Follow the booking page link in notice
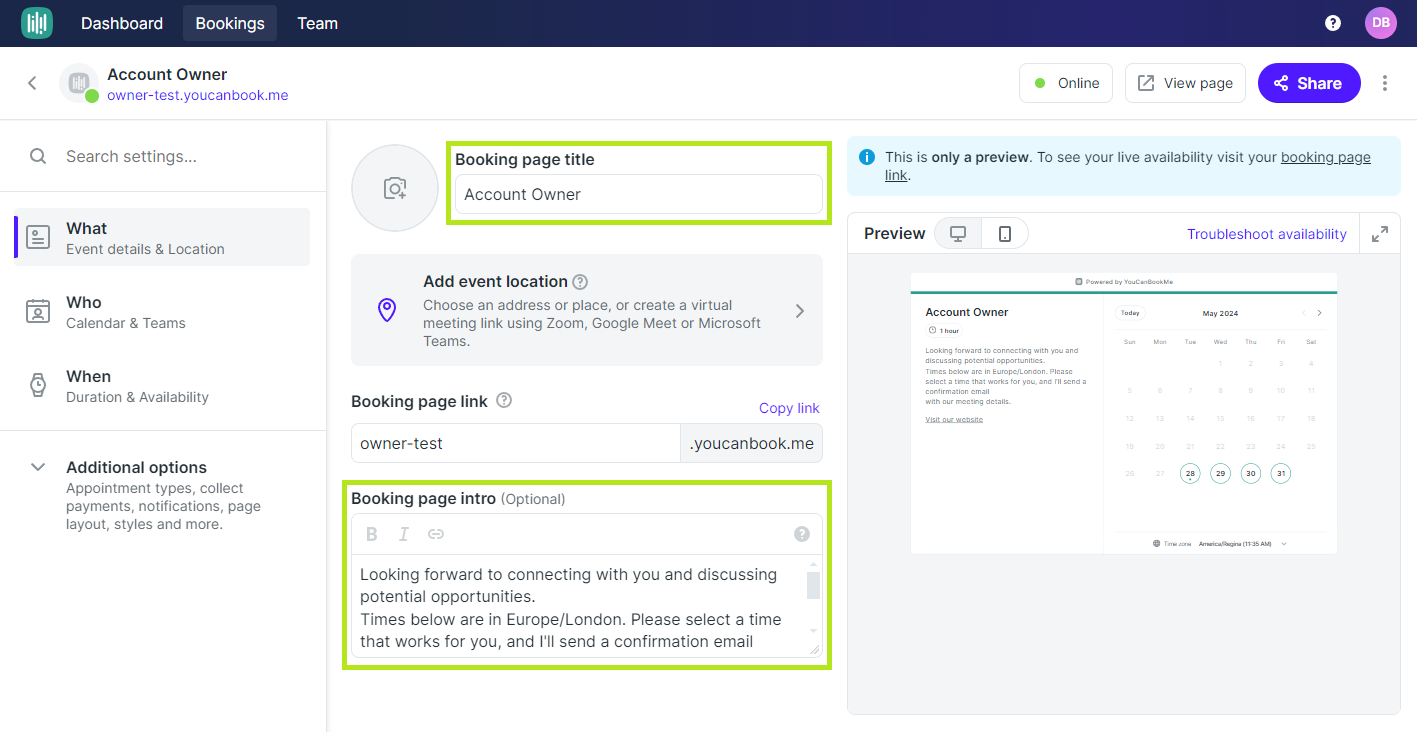1417x732 pixels. tap(1326, 157)
